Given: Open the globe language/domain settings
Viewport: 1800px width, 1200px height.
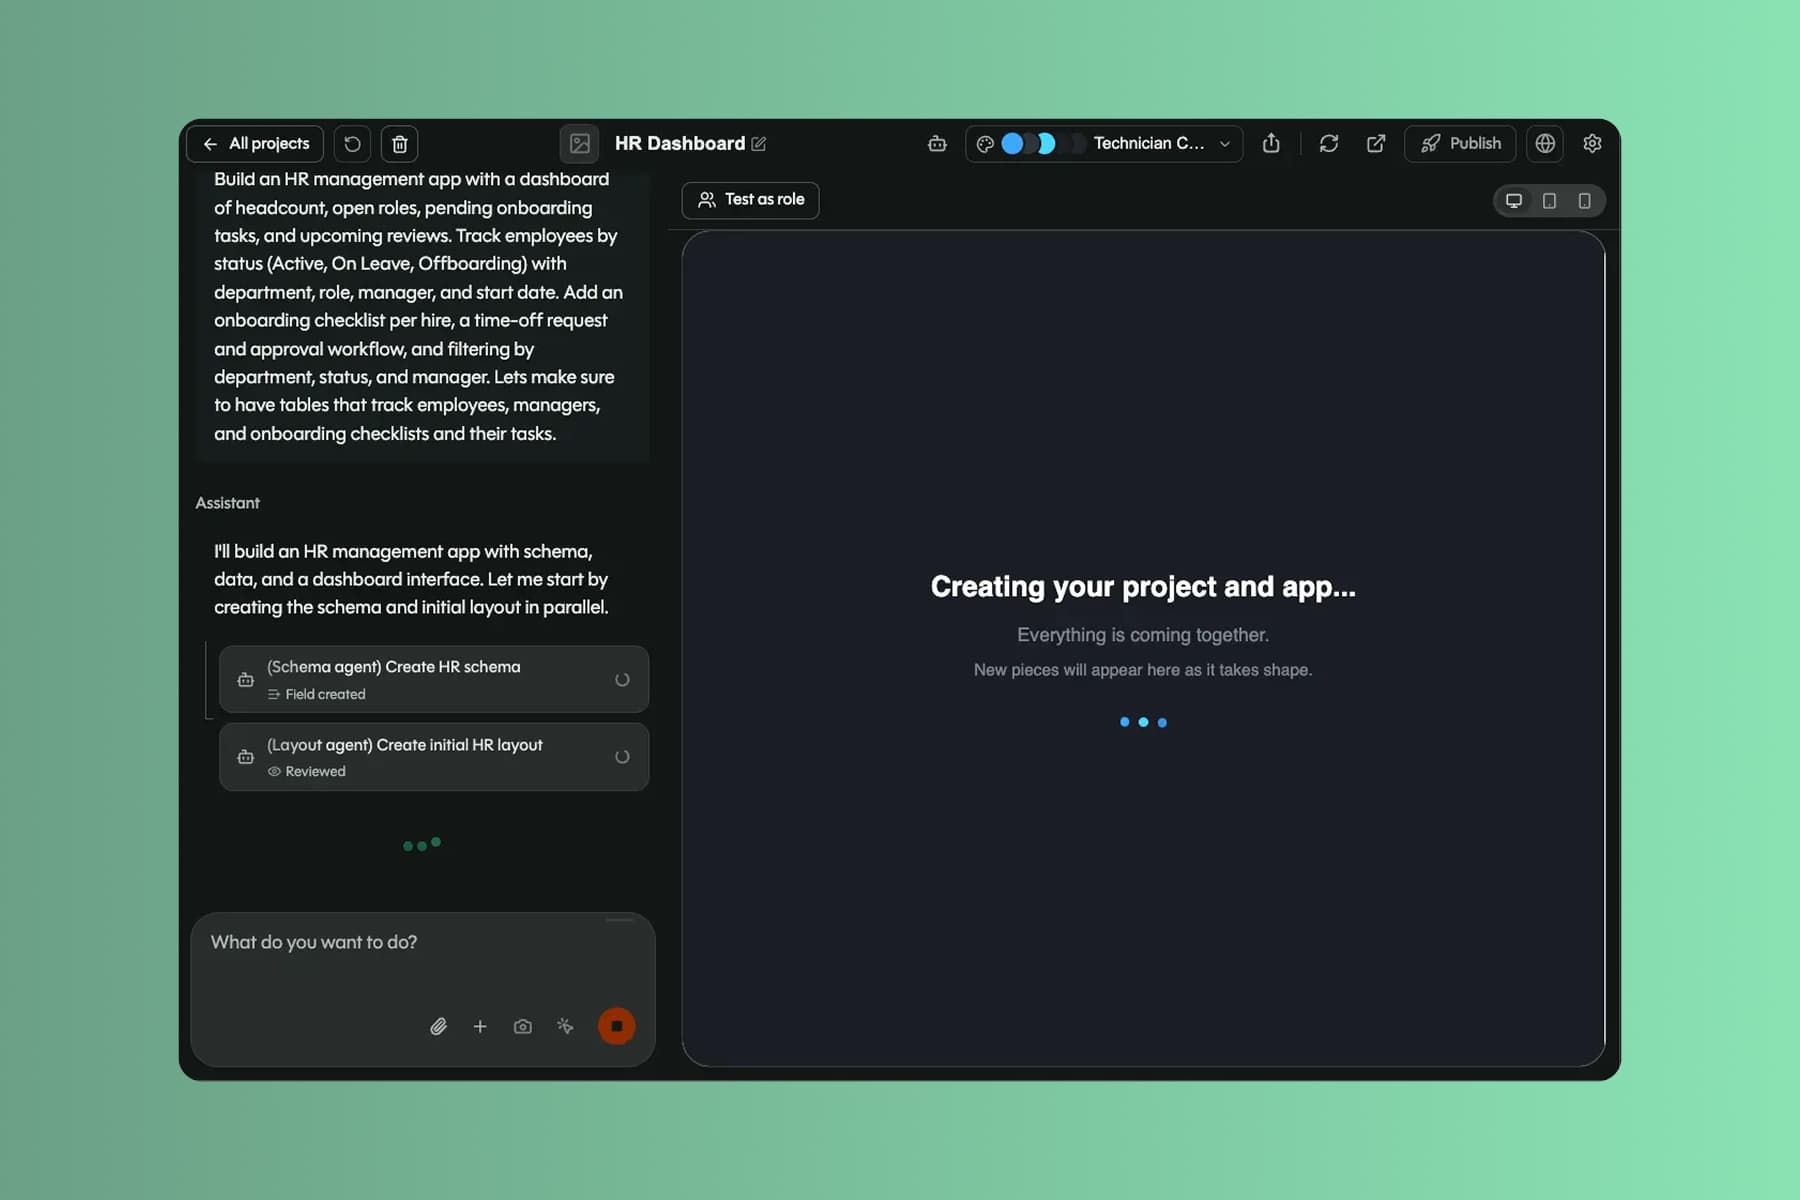Looking at the screenshot, I should pos(1545,144).
